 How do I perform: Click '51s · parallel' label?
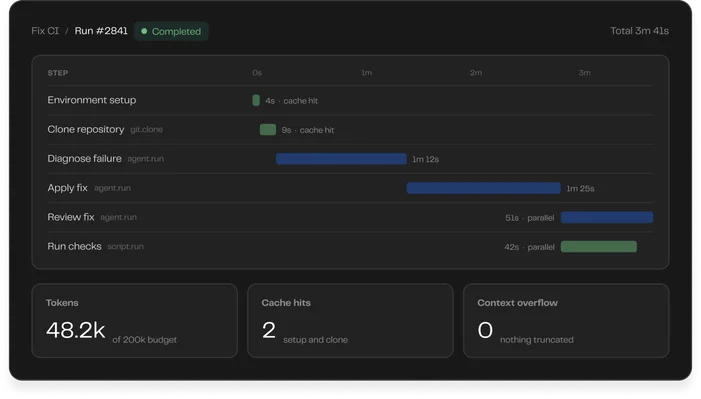tap(529, 218)
